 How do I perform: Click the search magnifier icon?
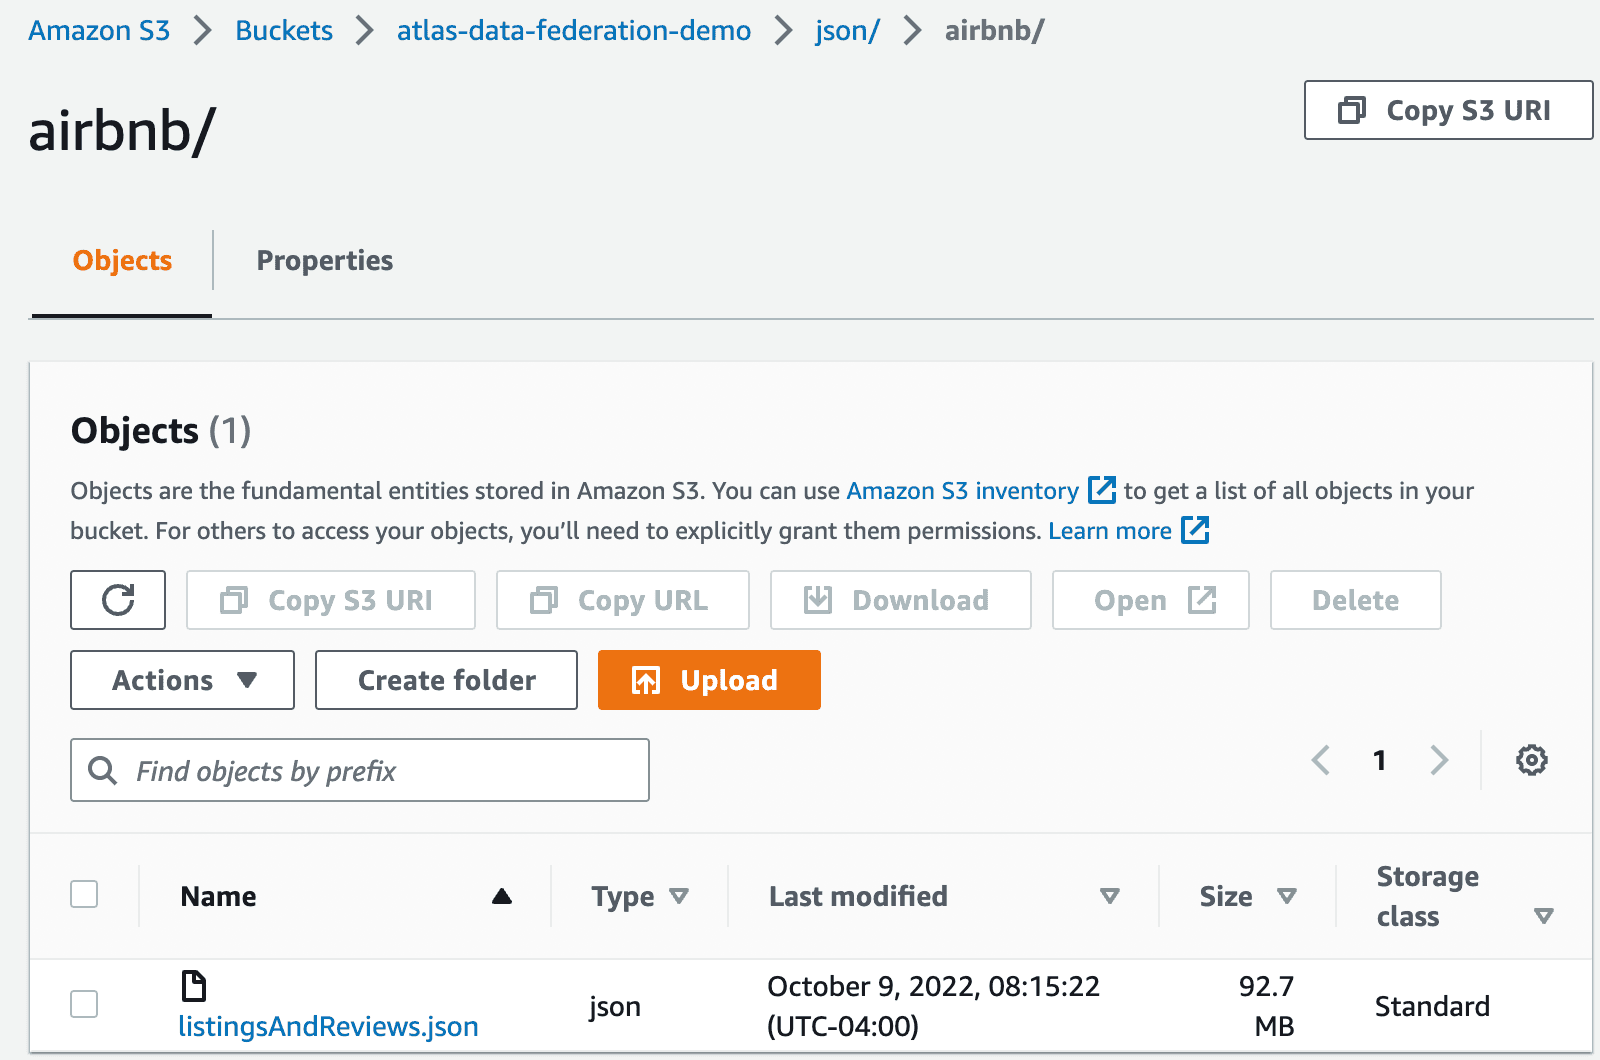point(102,770)
